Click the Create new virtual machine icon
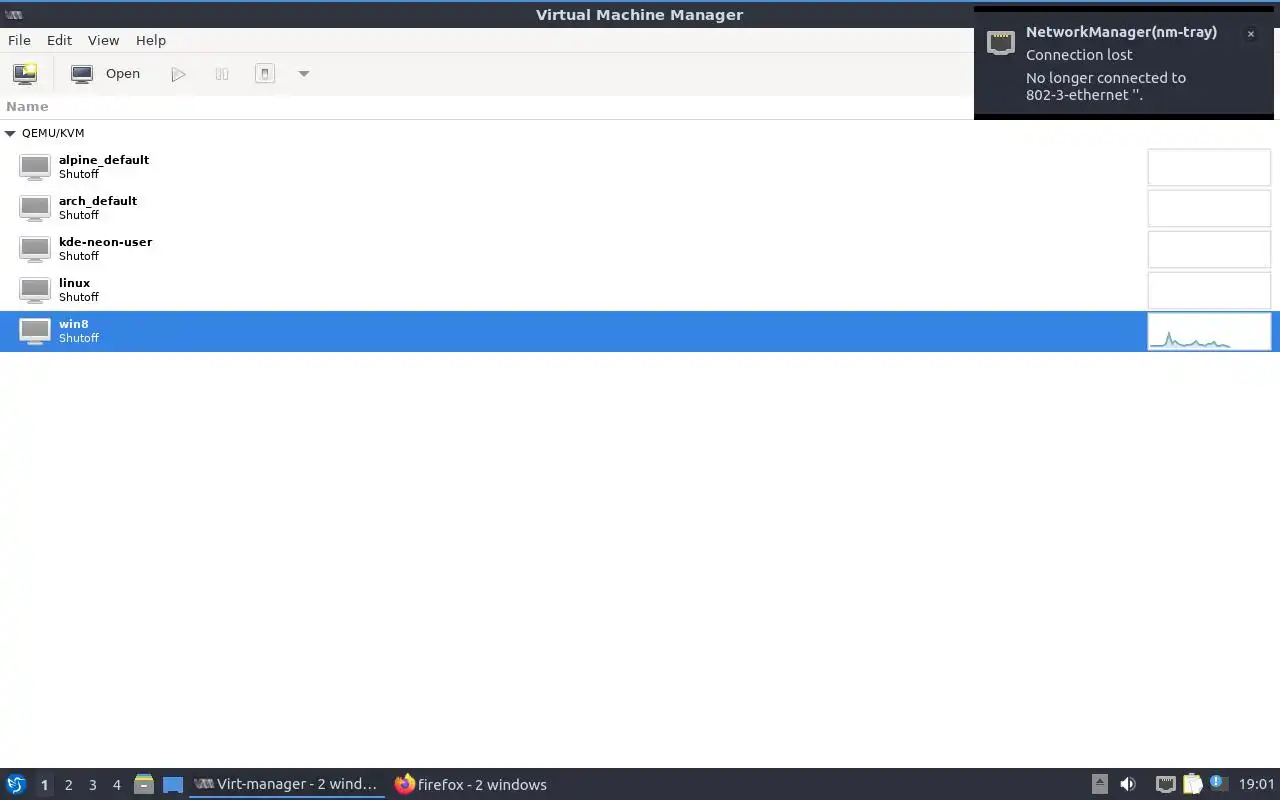 [25, 73]
